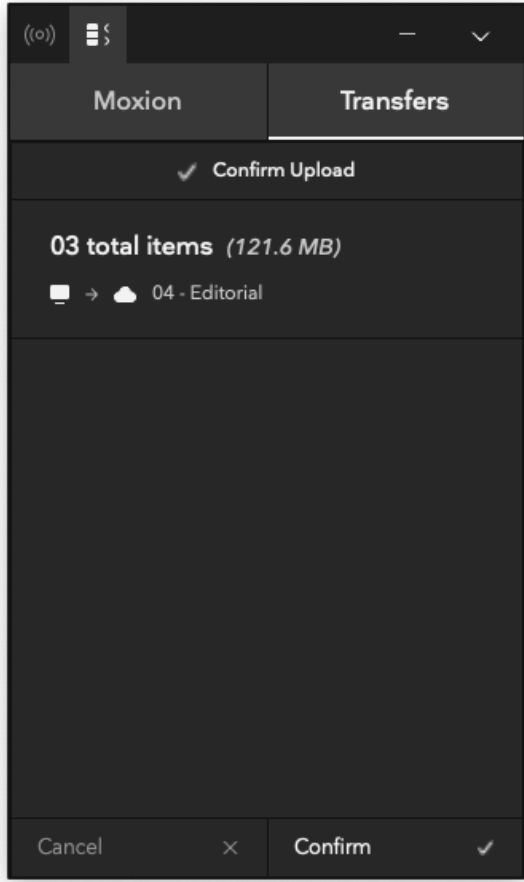Click the checkmark icon in Confirm bar
The image size is (524, 882).
click(x=485, y=847)
